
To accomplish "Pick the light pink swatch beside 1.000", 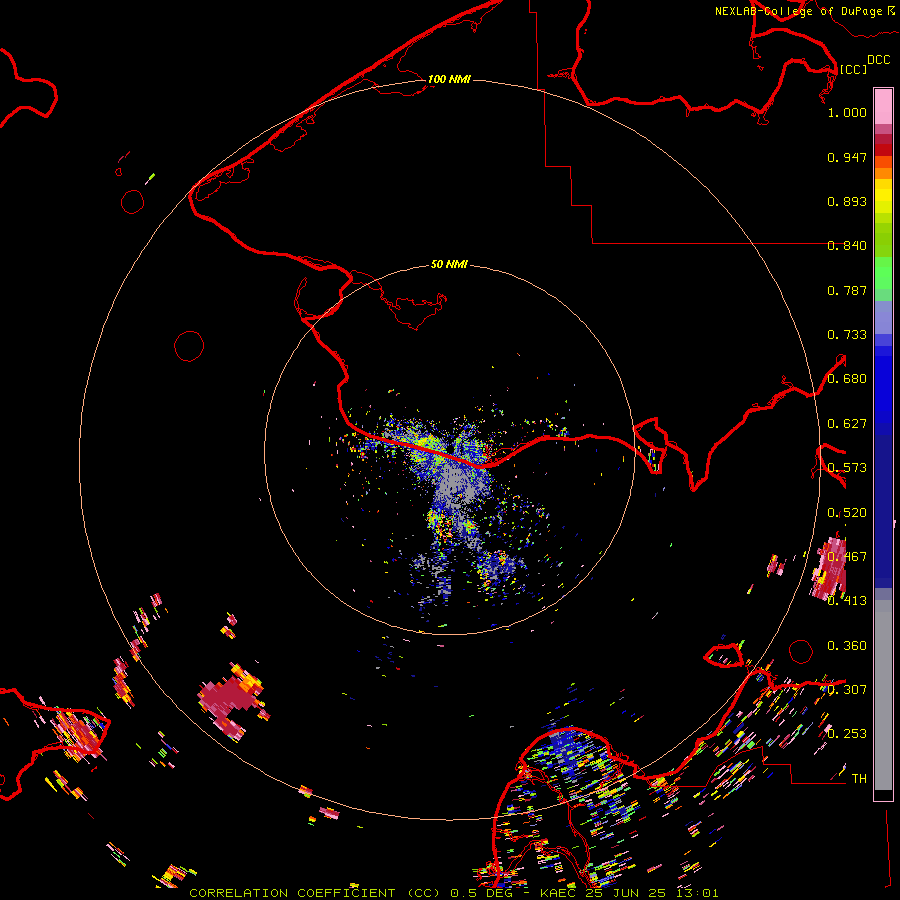I will point(883,107).
